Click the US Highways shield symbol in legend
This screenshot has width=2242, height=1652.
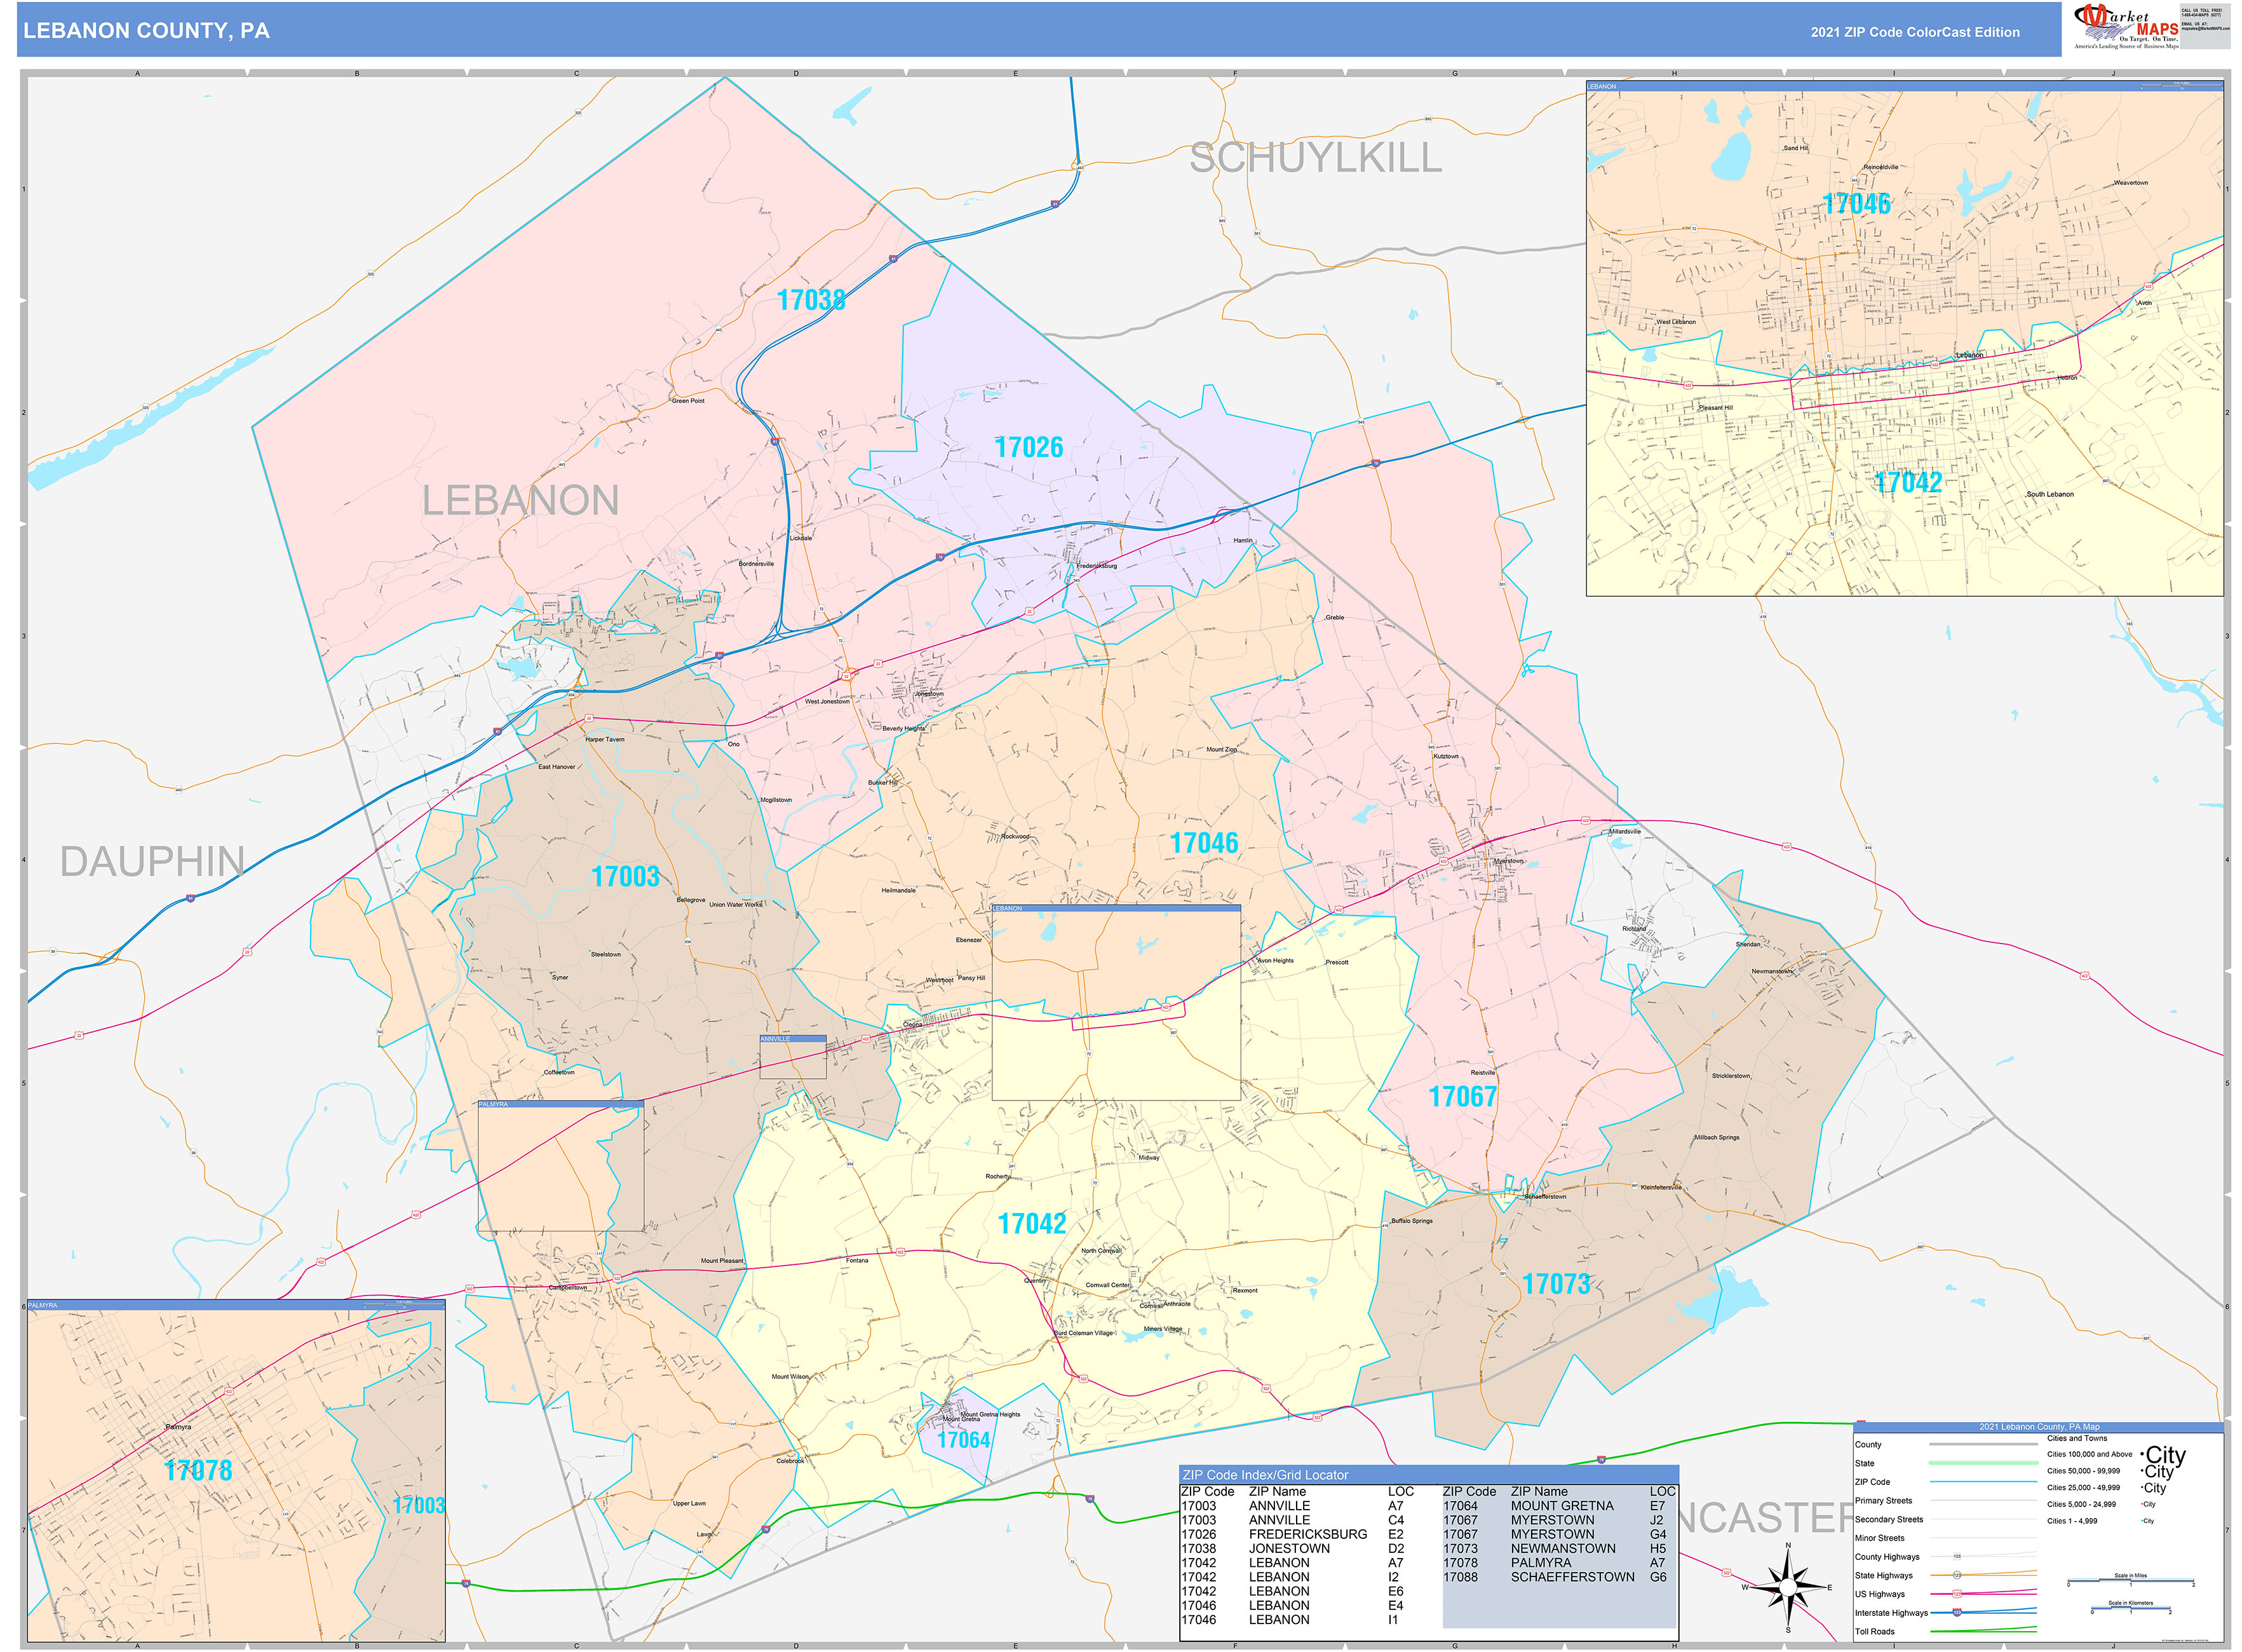pyautogui.click(x=1957, y=1594)
